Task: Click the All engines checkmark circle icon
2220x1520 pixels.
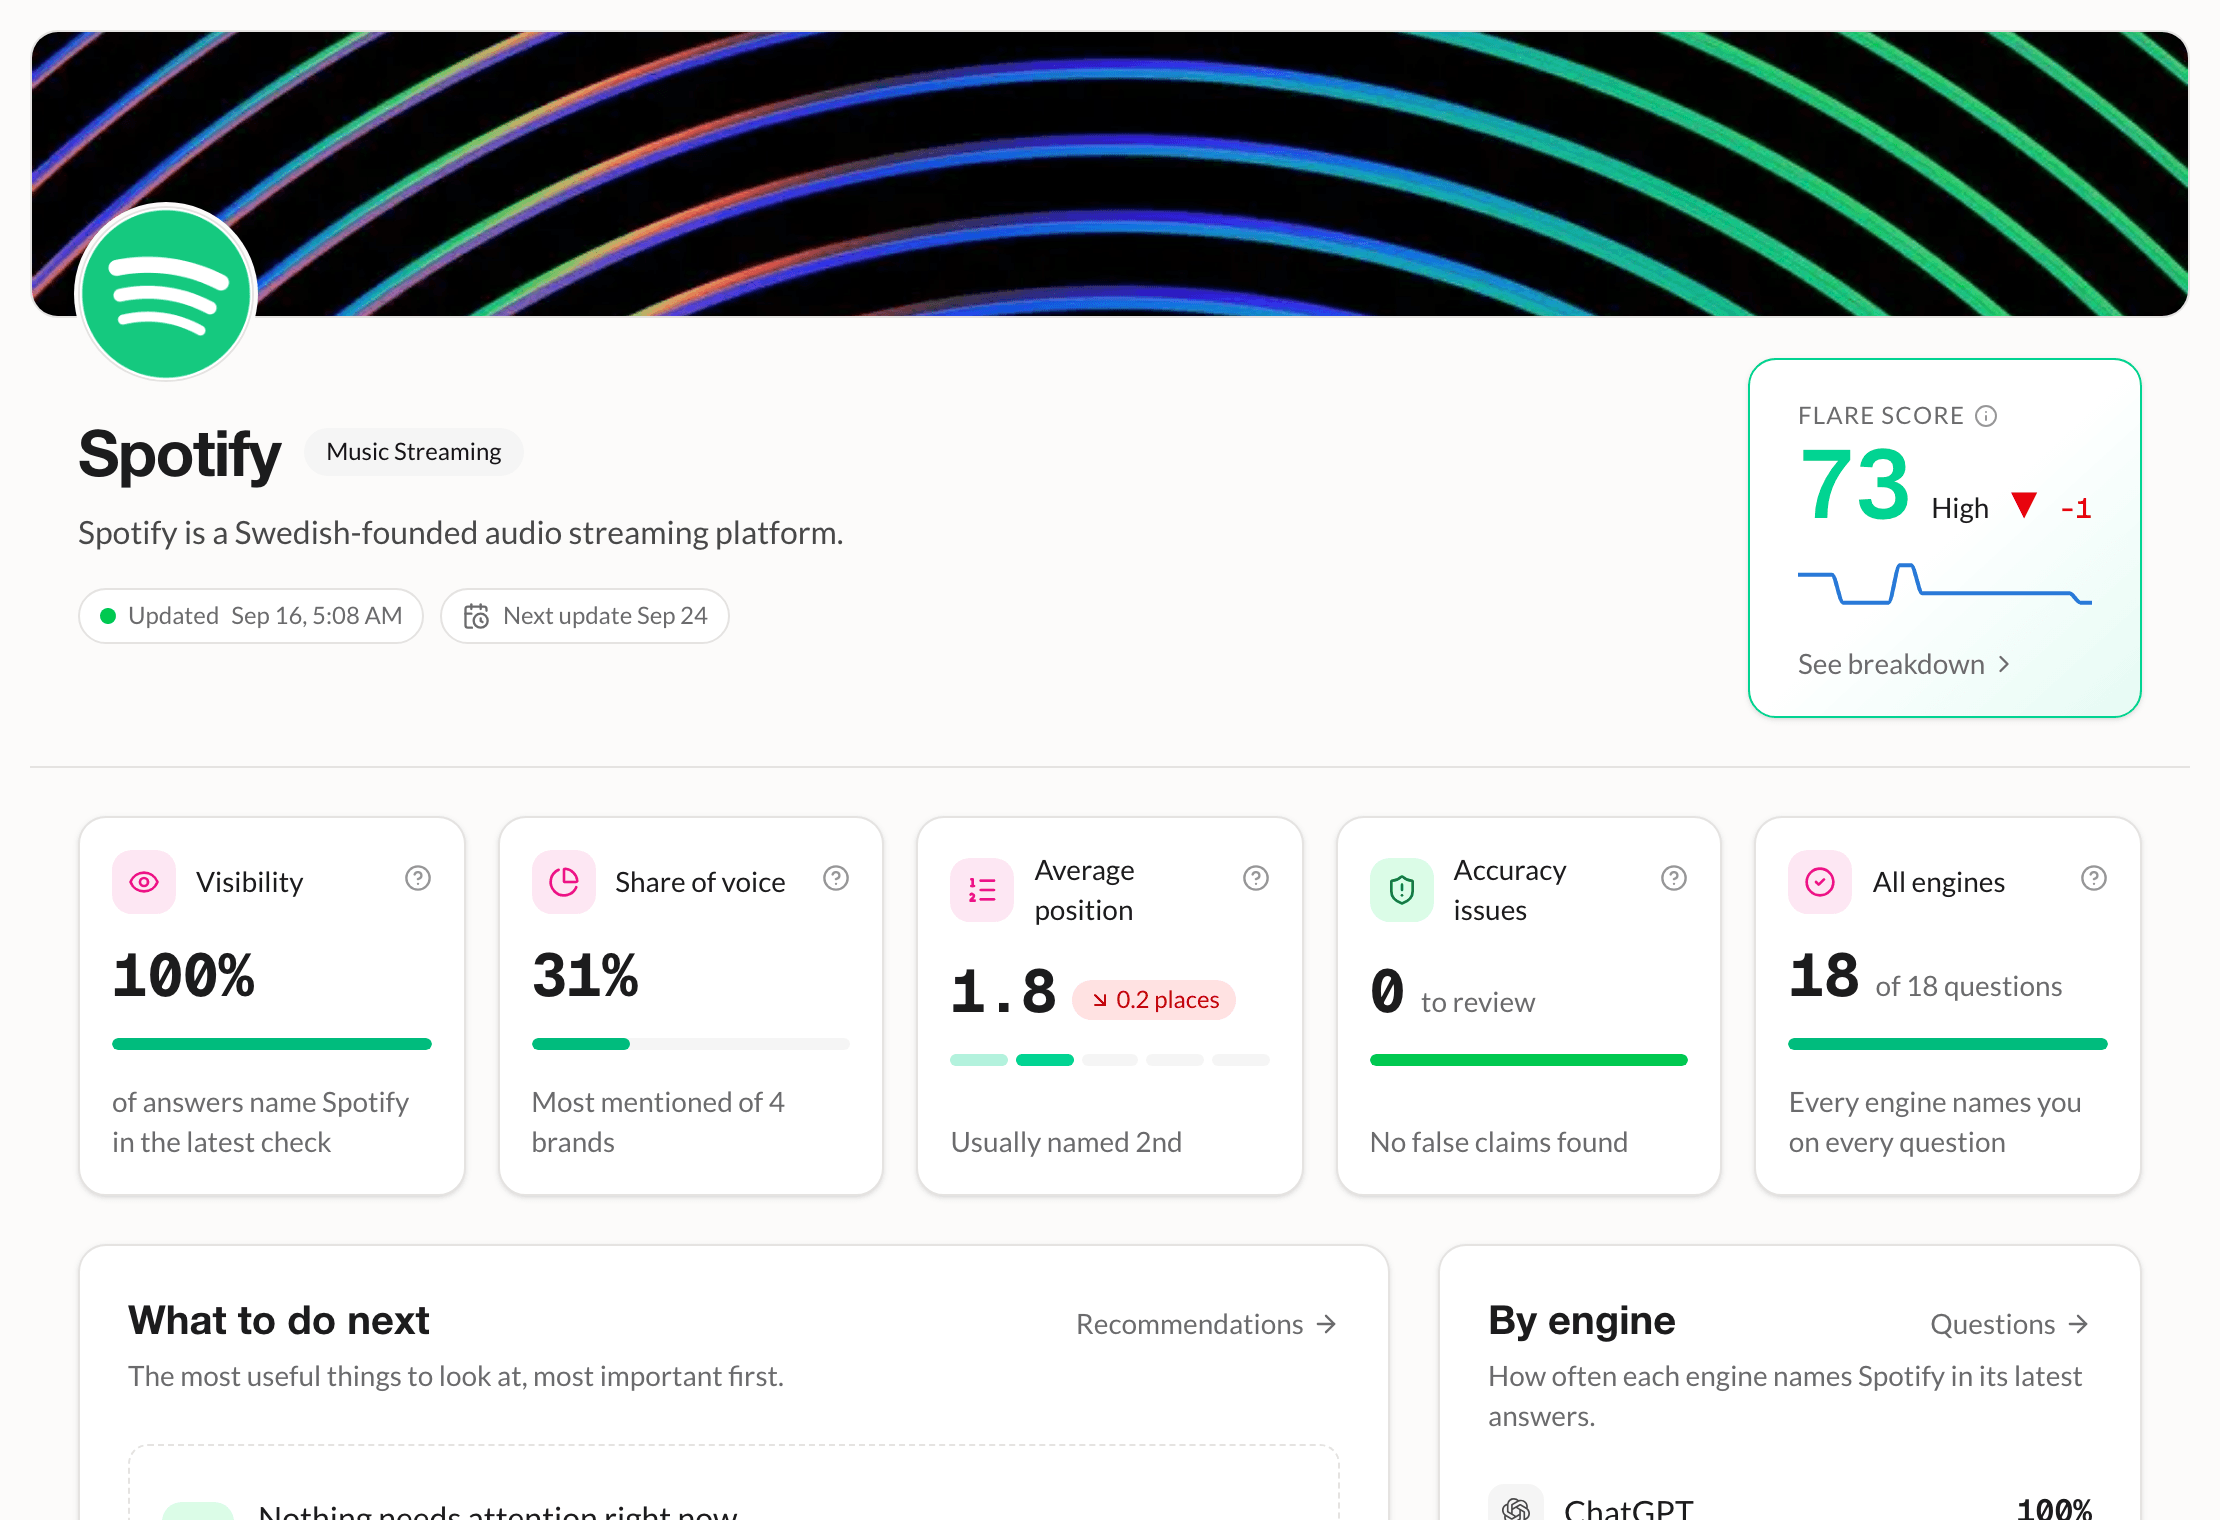Action: pos(1820,882)
